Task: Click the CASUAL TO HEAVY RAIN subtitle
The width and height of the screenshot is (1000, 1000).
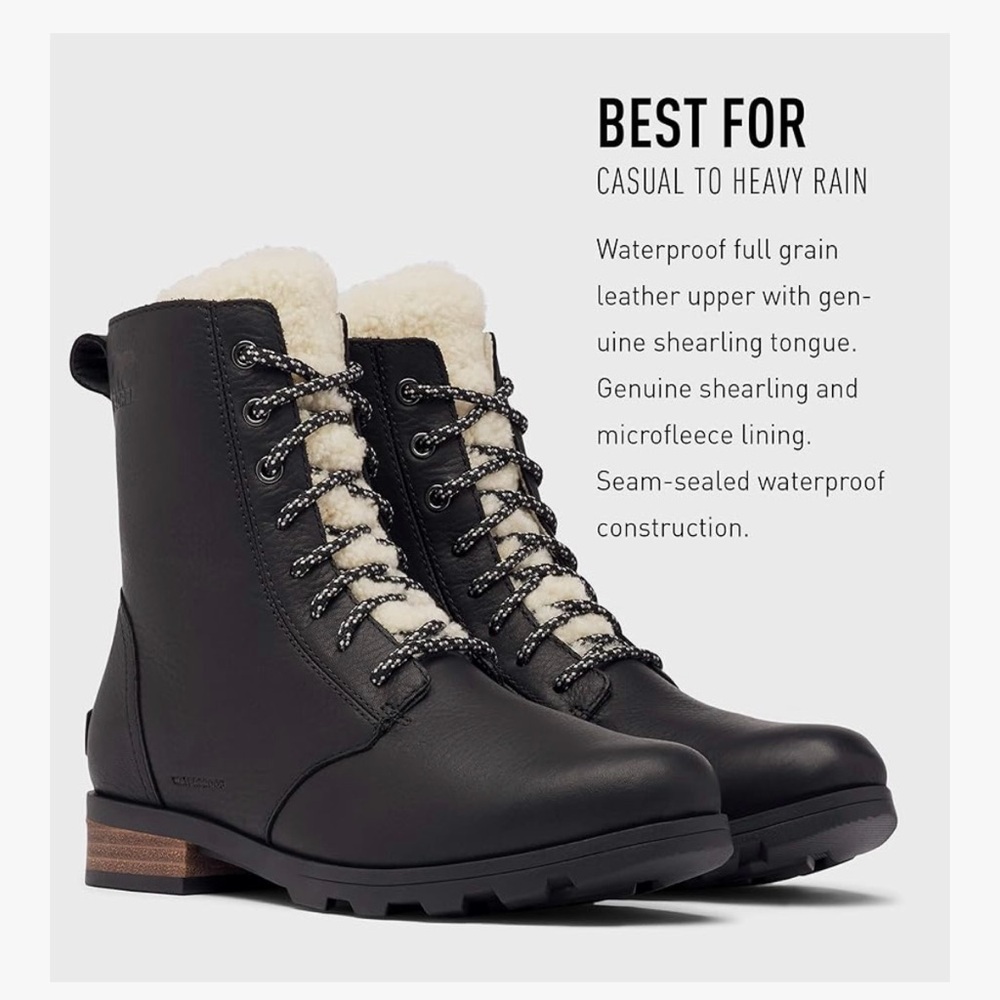Action: coord(732,180)
